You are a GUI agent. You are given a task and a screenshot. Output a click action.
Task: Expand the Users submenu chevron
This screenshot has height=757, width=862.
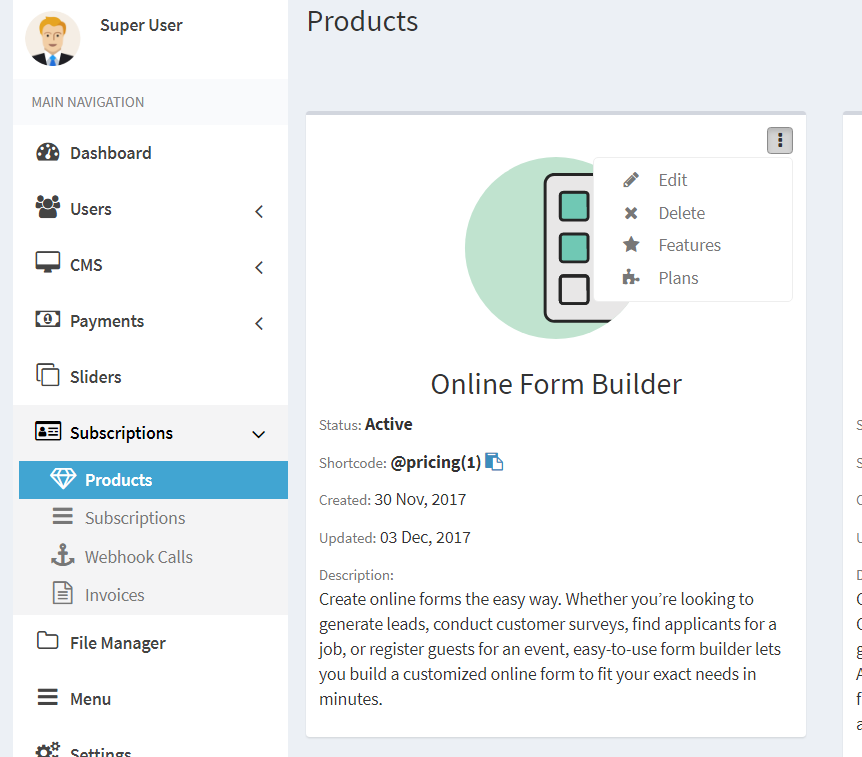point(259,212)
